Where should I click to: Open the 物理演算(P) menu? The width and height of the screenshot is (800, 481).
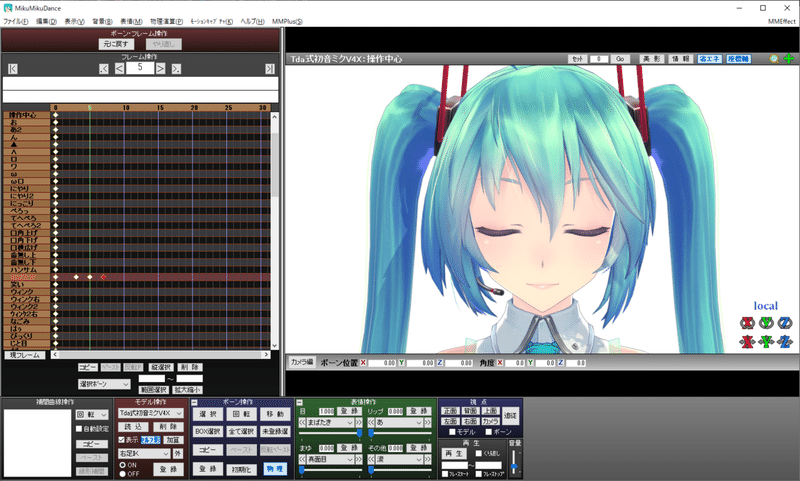pyautogui.click(x=166, y=21)
